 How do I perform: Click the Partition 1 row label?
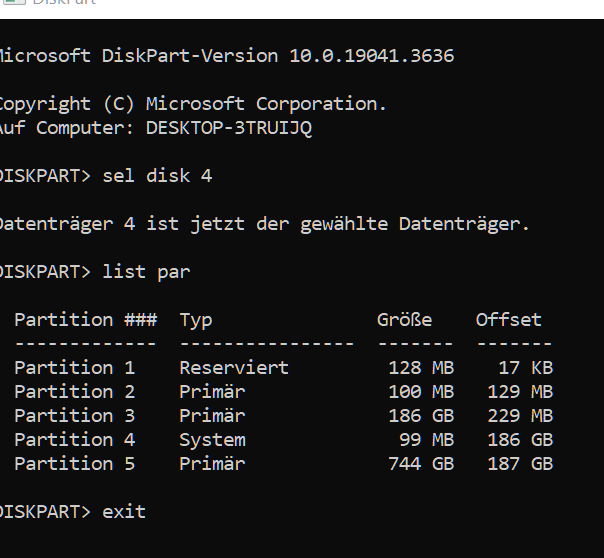click(x=74, y=368)
